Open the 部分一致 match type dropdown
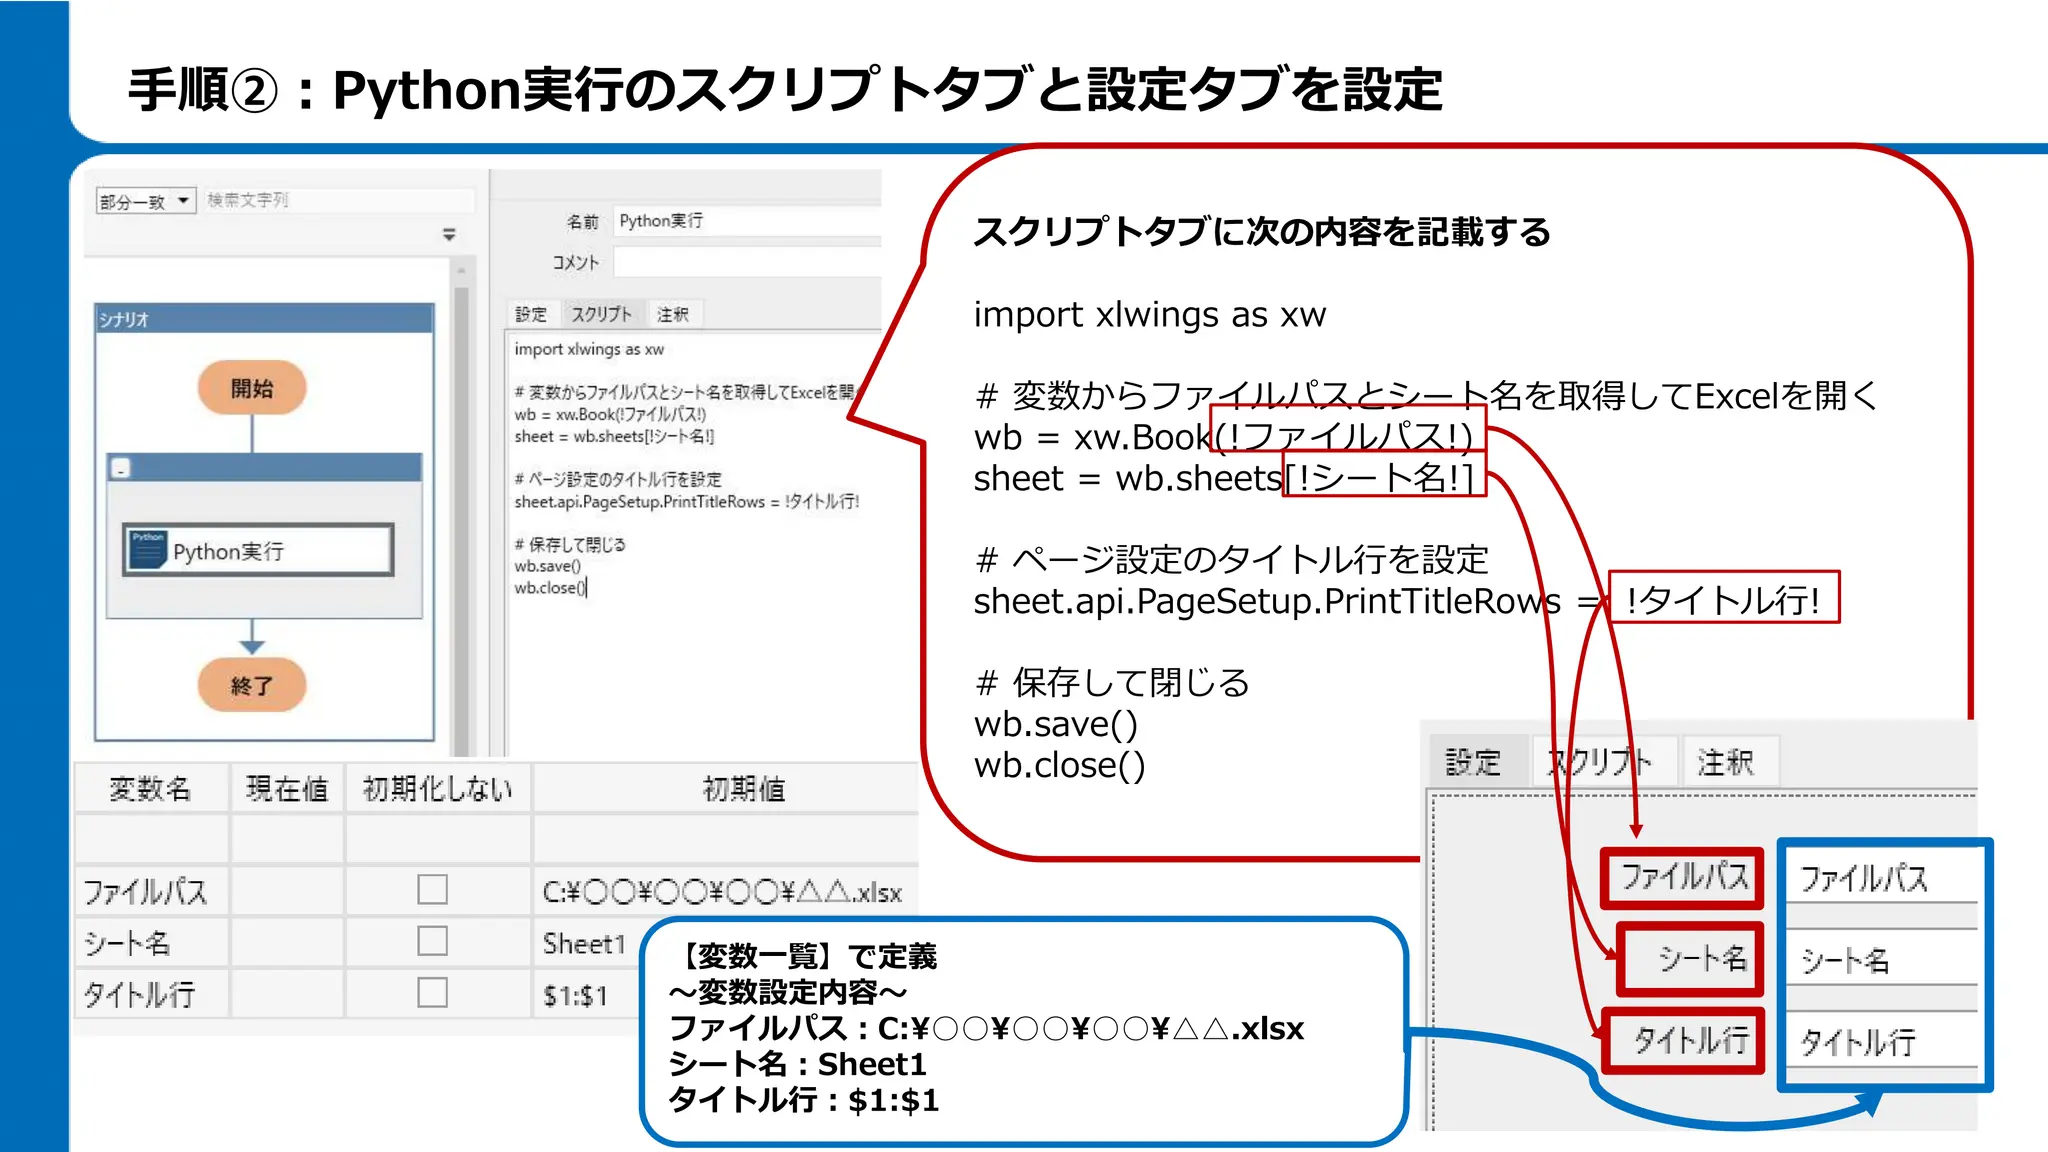The height and width of the screenshot is (1152, 2048). [146, 201]
